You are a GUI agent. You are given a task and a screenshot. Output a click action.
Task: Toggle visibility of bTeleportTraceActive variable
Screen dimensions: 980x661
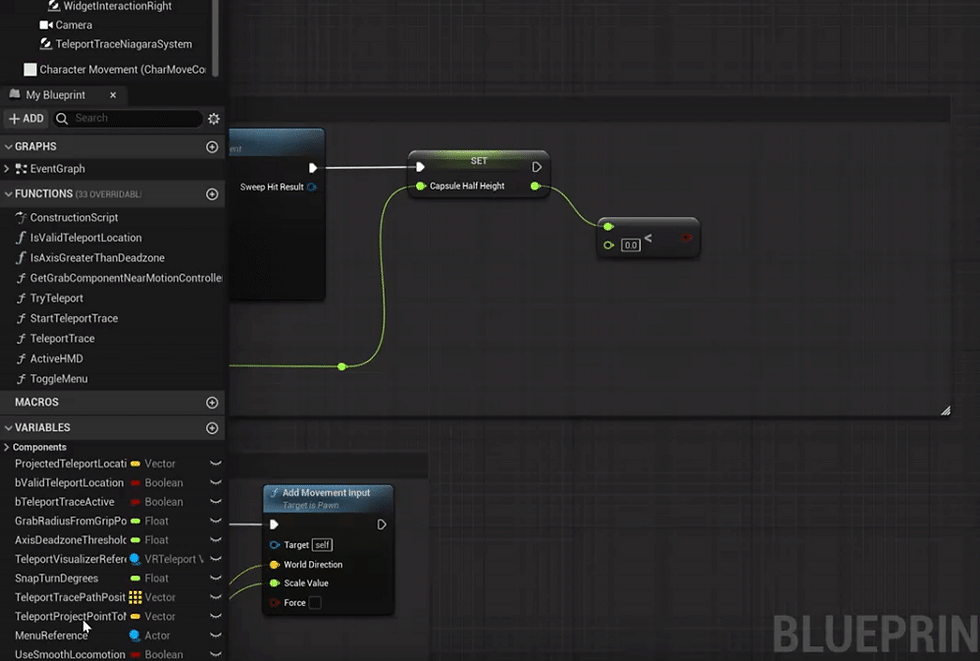tap(216, 502)
